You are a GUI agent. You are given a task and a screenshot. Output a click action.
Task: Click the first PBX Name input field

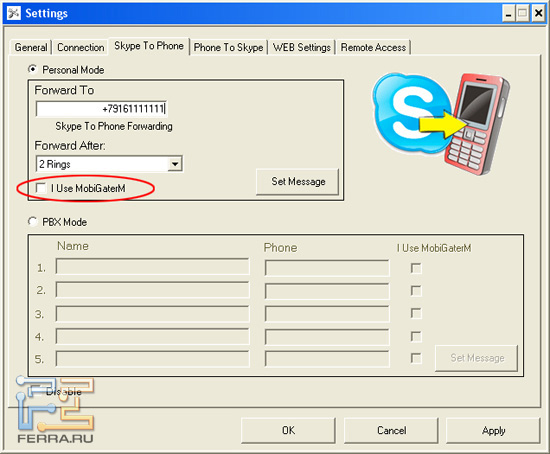(x=153, y=267)
